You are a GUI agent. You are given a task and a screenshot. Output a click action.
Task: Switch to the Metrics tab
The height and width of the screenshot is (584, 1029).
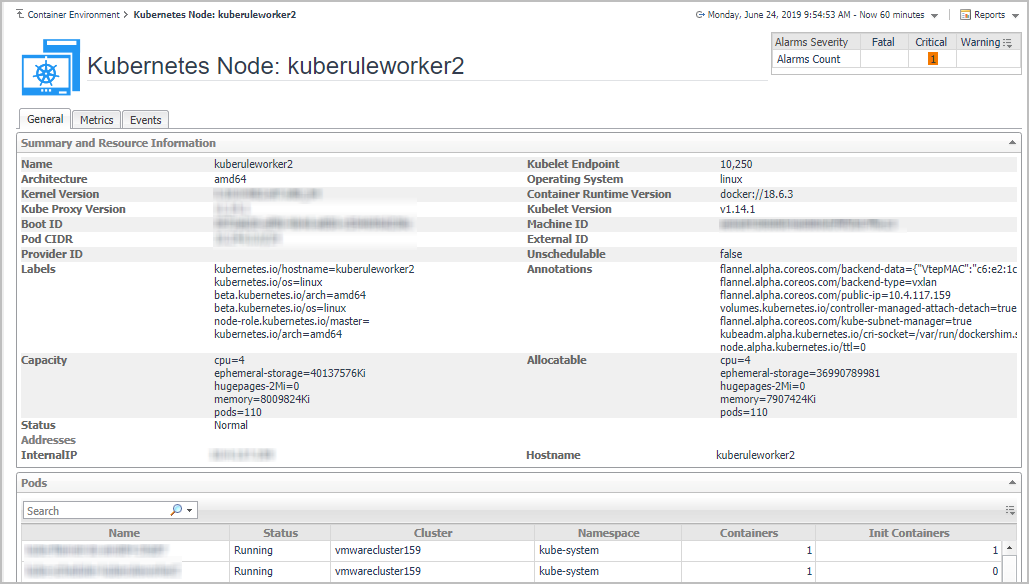point(97,120)
